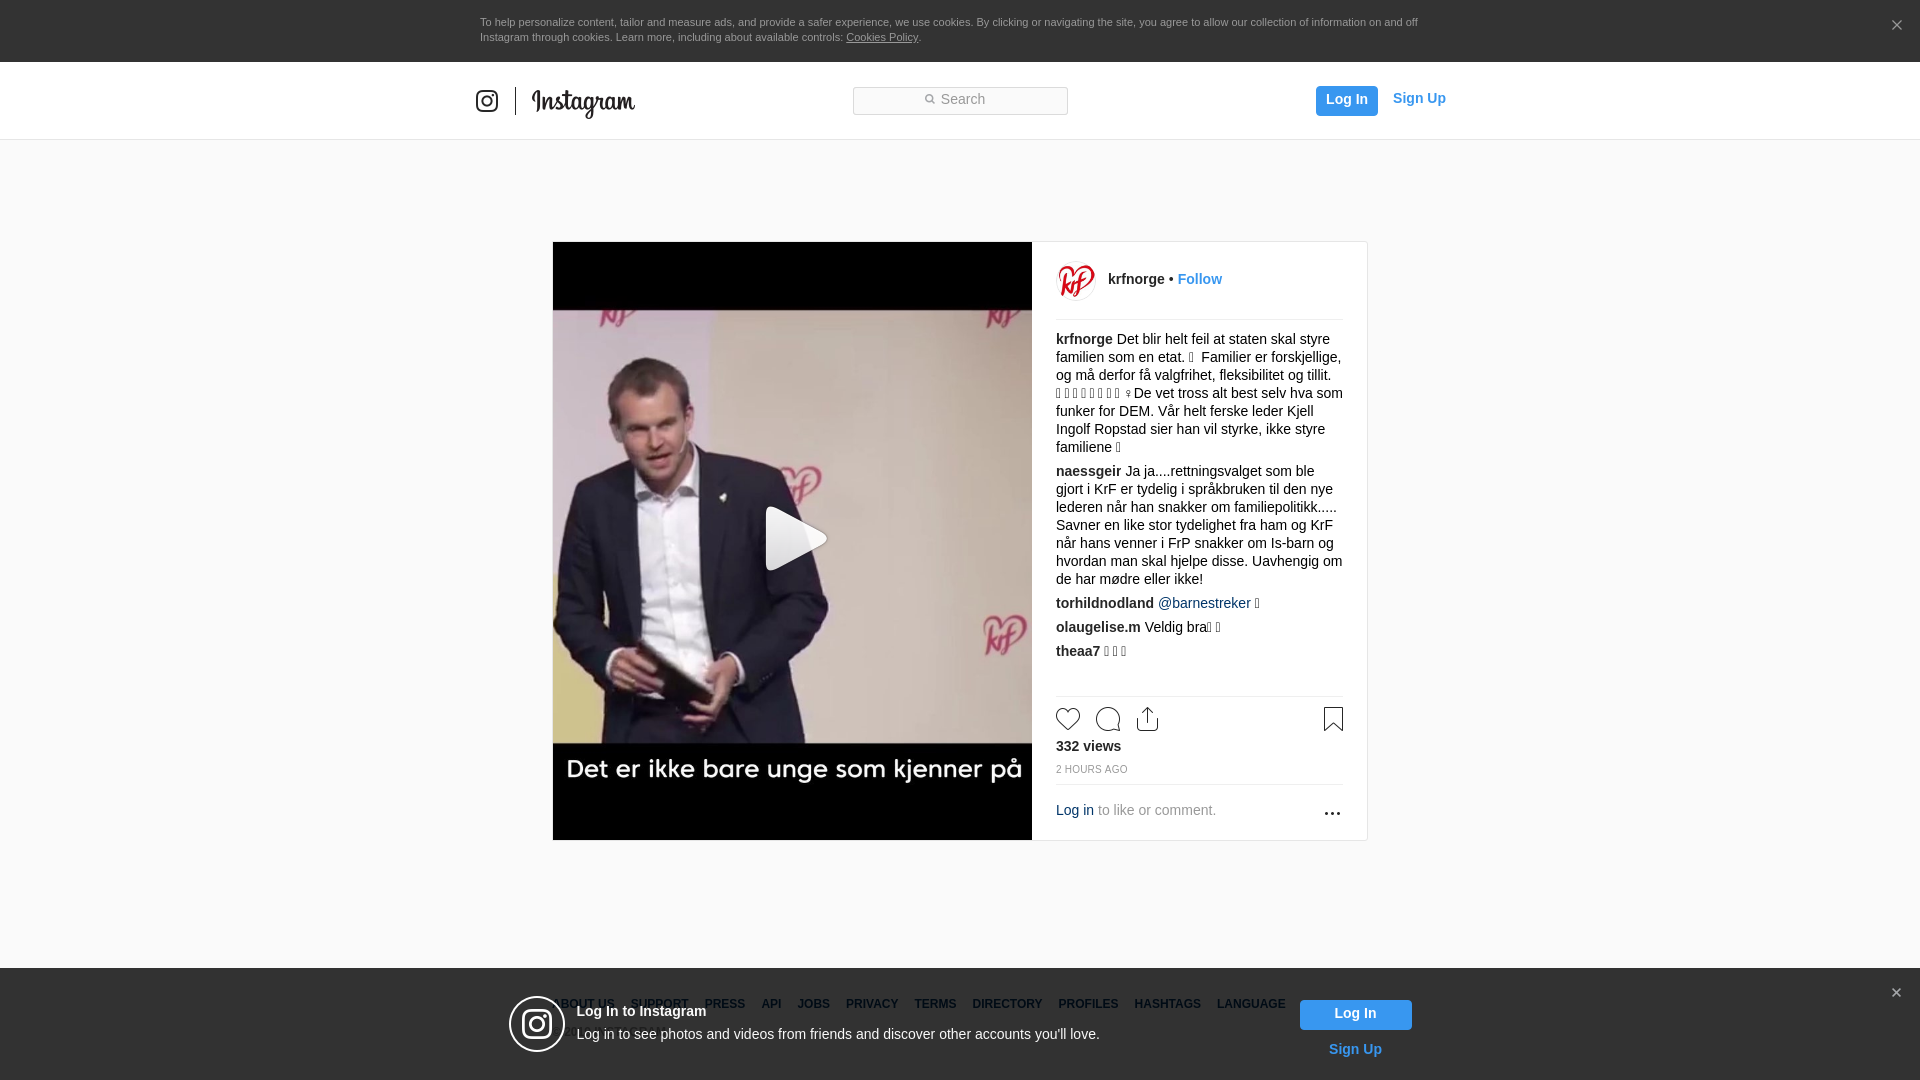Close the Log In to Instagram popup

[x=1896, y=993]
